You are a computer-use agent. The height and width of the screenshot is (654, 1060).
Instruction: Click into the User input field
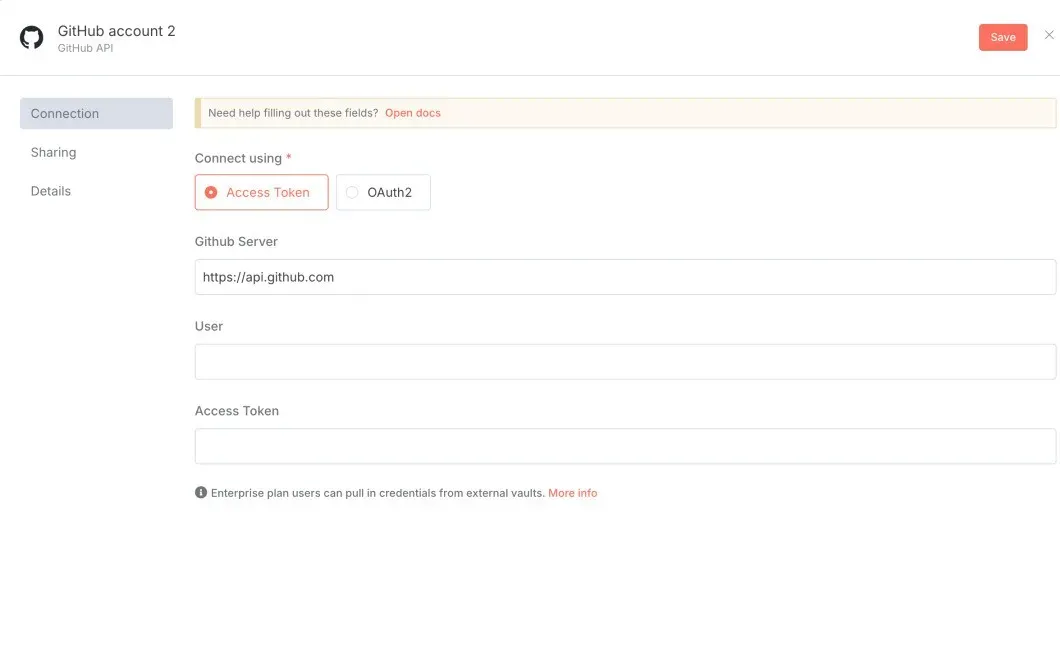tap(625, 362)
